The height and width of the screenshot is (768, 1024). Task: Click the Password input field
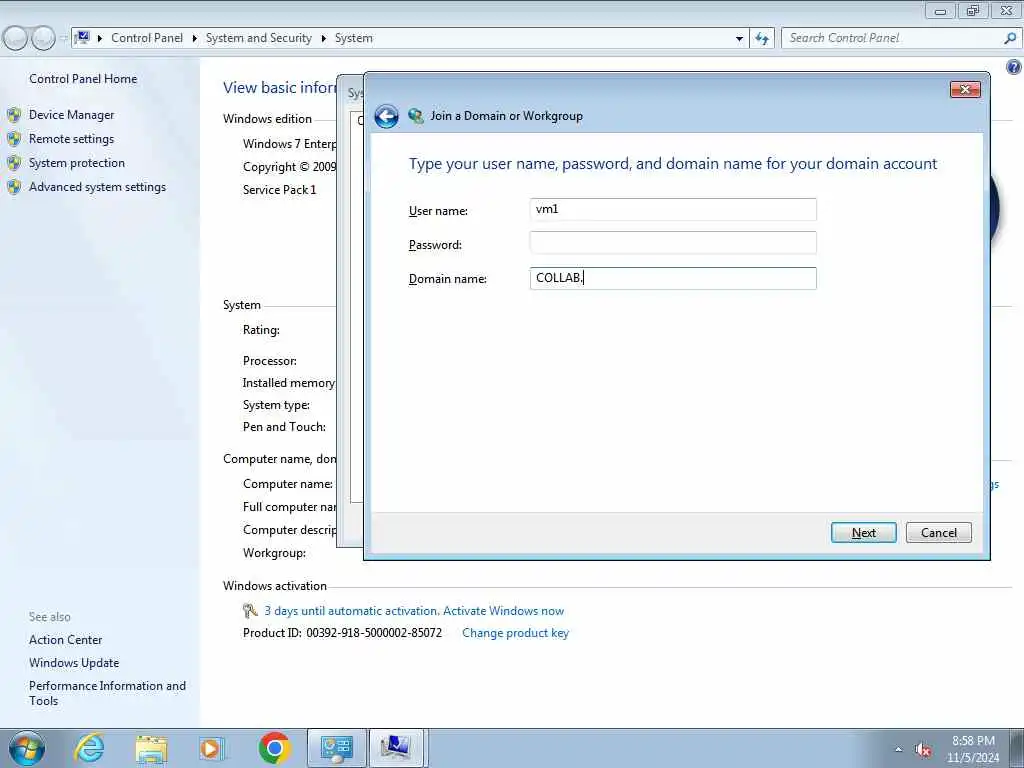[673, 243]
